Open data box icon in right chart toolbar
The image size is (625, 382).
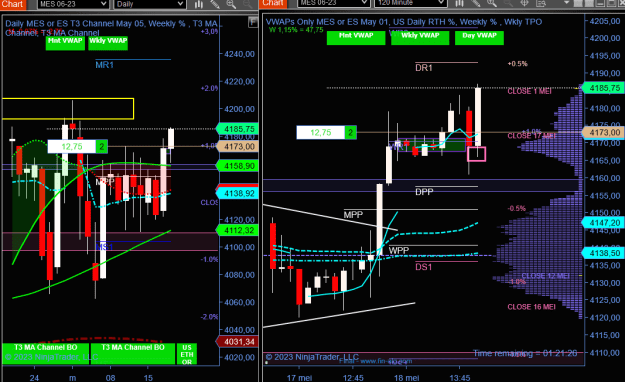[541, 3]
